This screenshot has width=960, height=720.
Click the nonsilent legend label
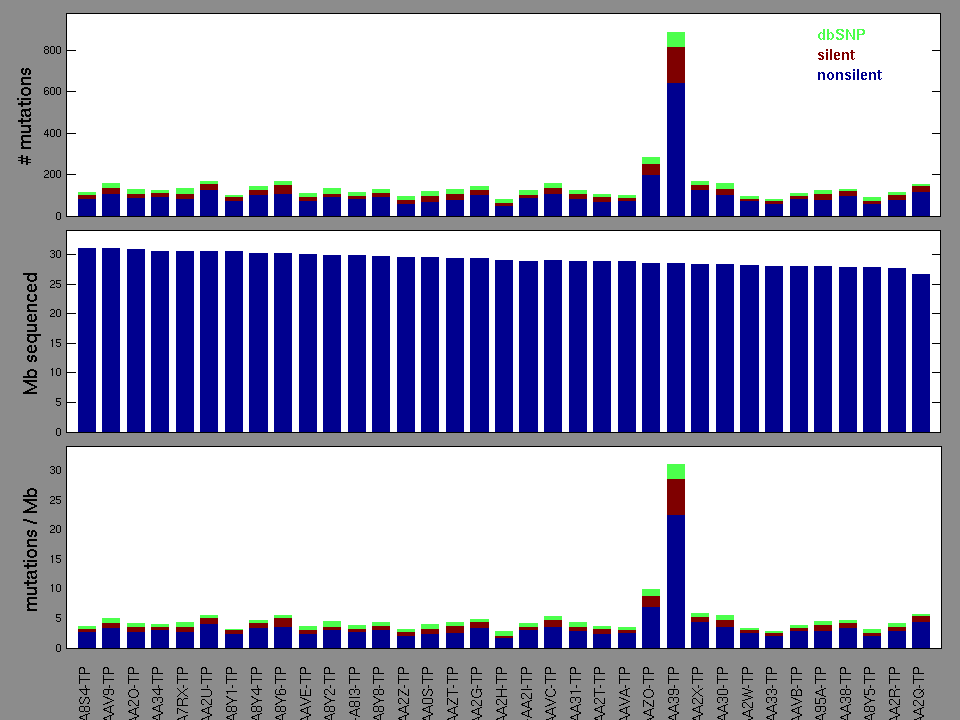click(x=849, y=75)
